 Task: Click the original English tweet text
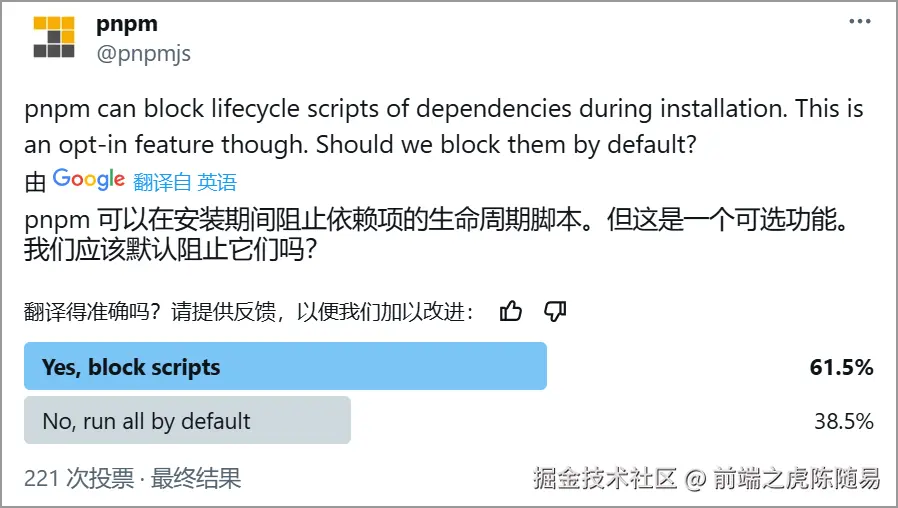coord(443,126)
